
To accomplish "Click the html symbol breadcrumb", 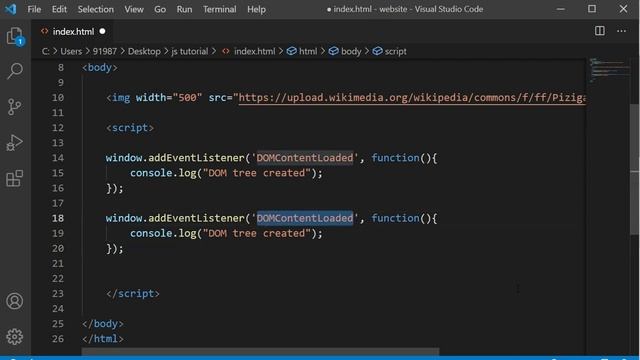I will [x=302, y=51].
